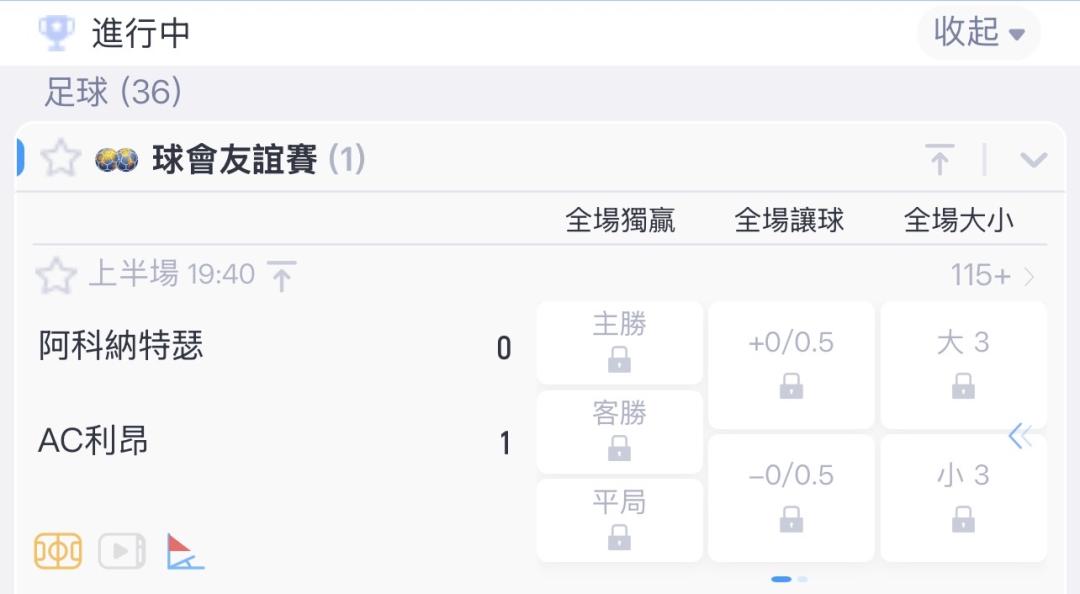
Task: Choose the 平局 odds button
Action: pos(620,520)
